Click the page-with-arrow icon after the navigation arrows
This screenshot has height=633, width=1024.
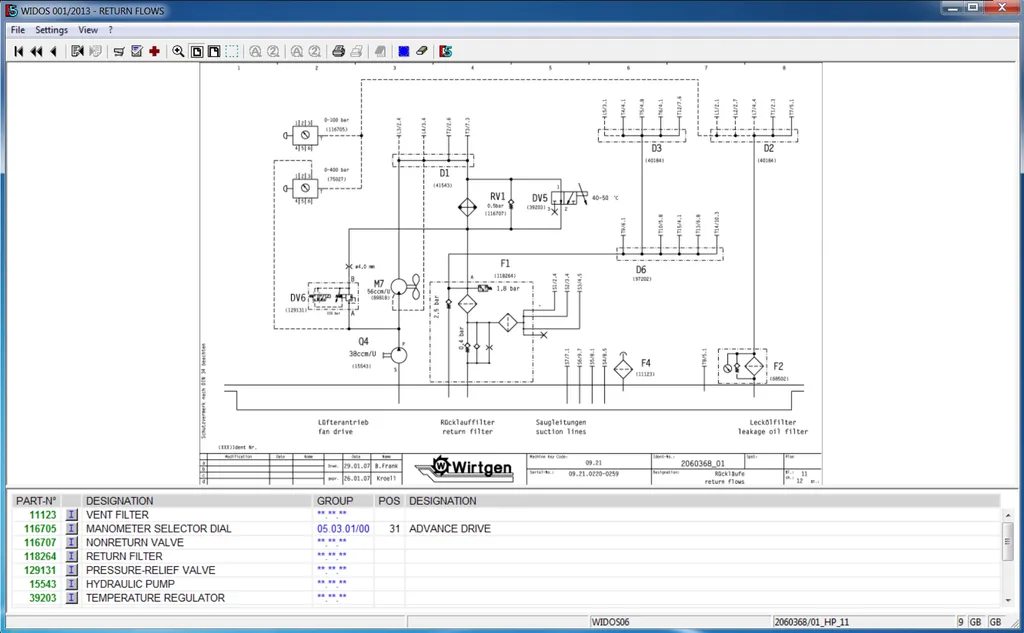click(x=77, y=51)
